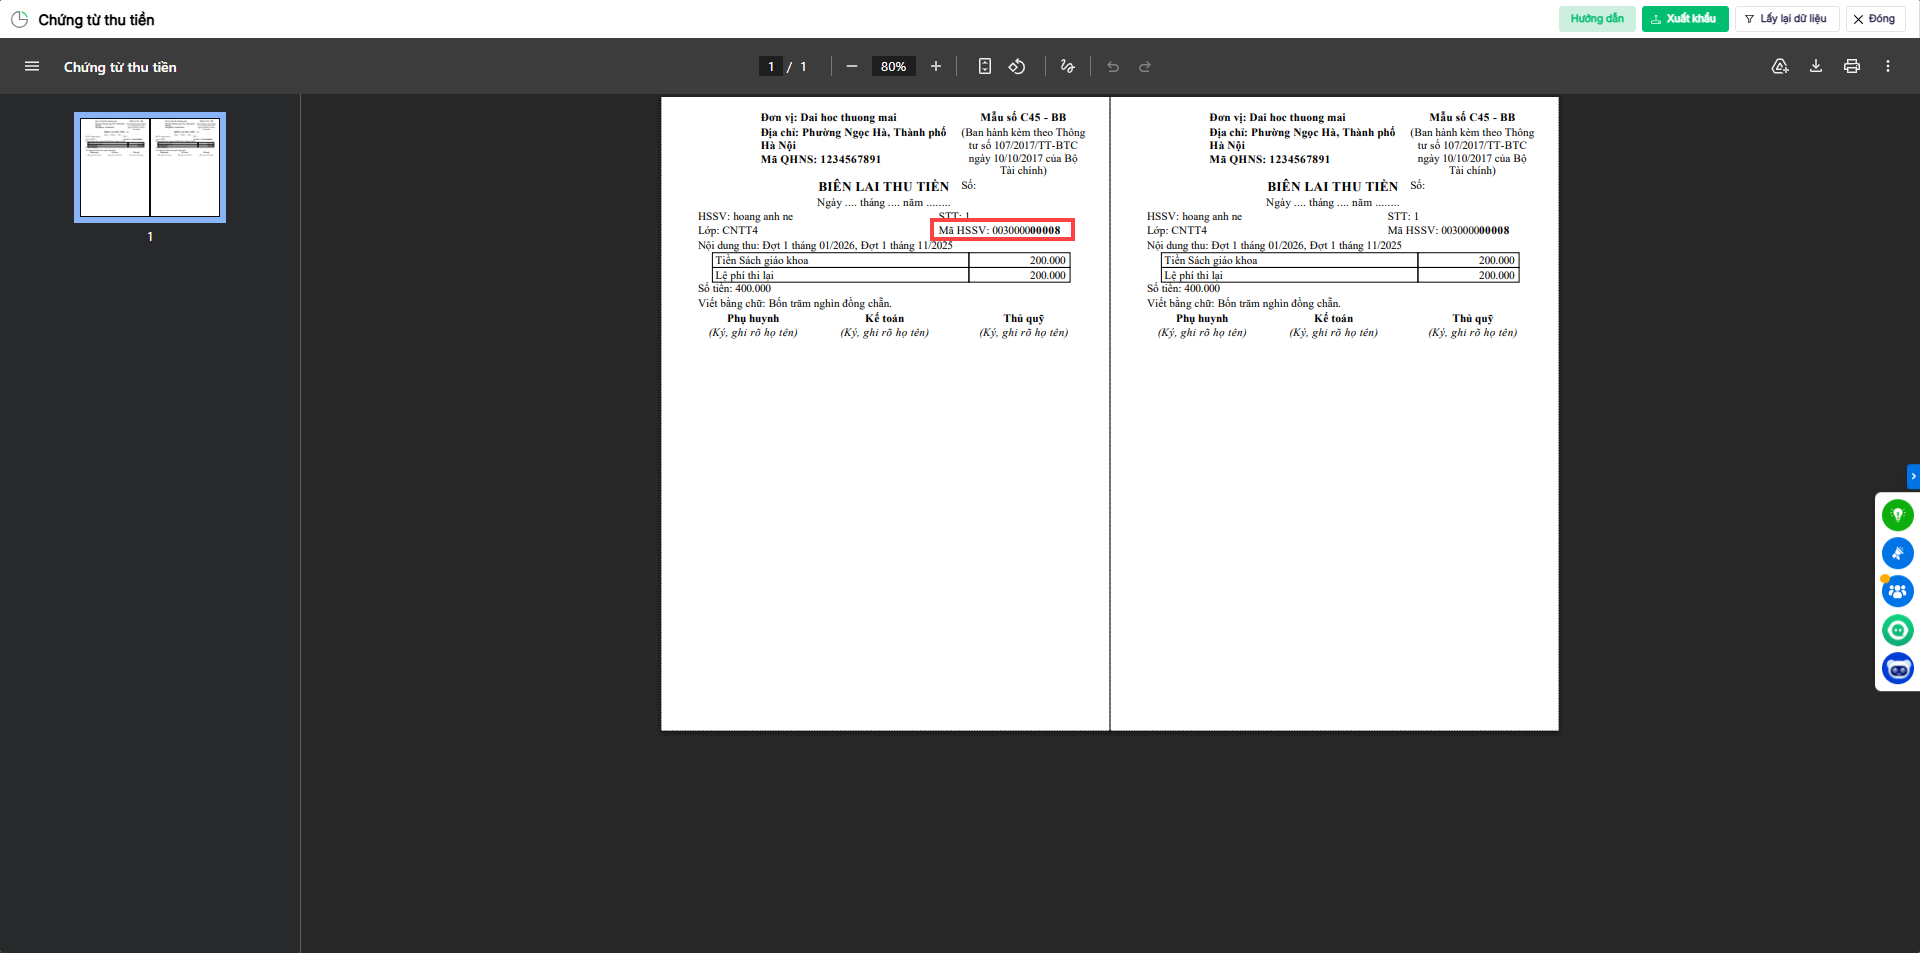The width and height of the screenshot is (1920, 953).
Task: Zoom out with the minus button
Action: (x=852, y=67)
